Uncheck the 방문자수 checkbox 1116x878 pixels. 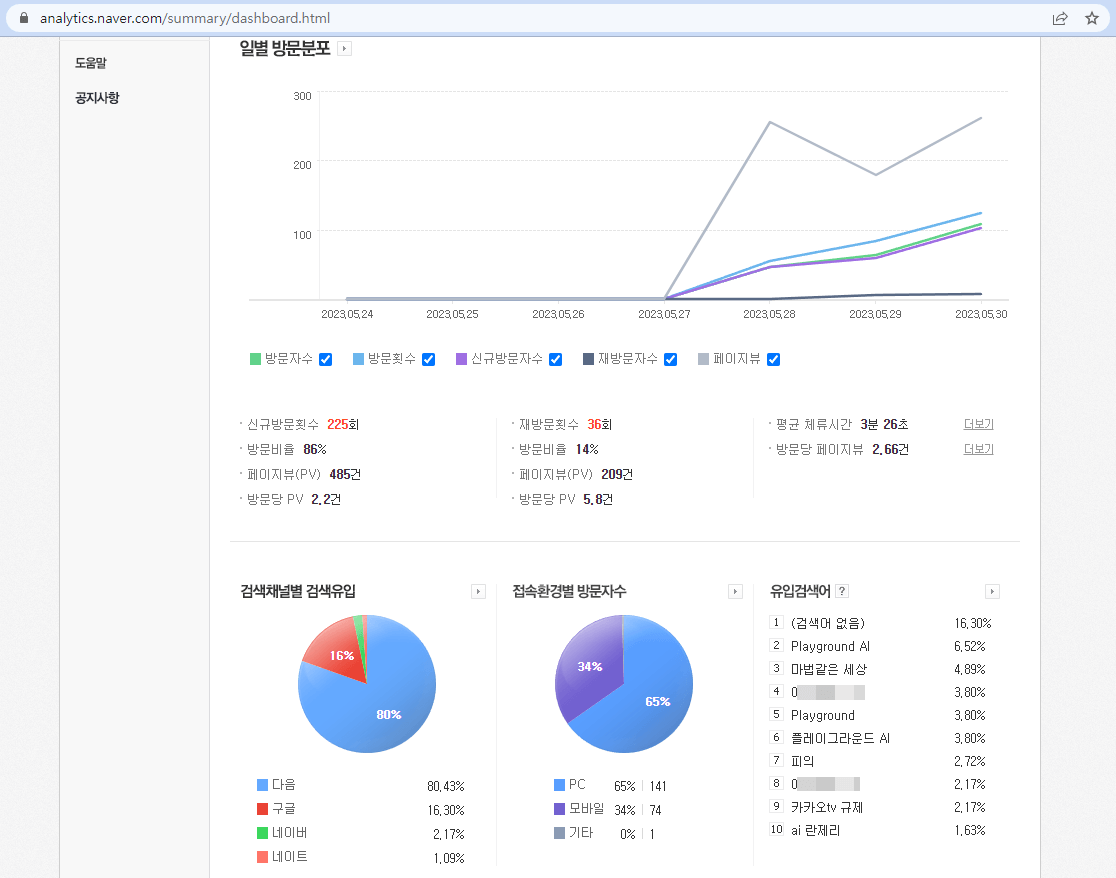point(324,358)
